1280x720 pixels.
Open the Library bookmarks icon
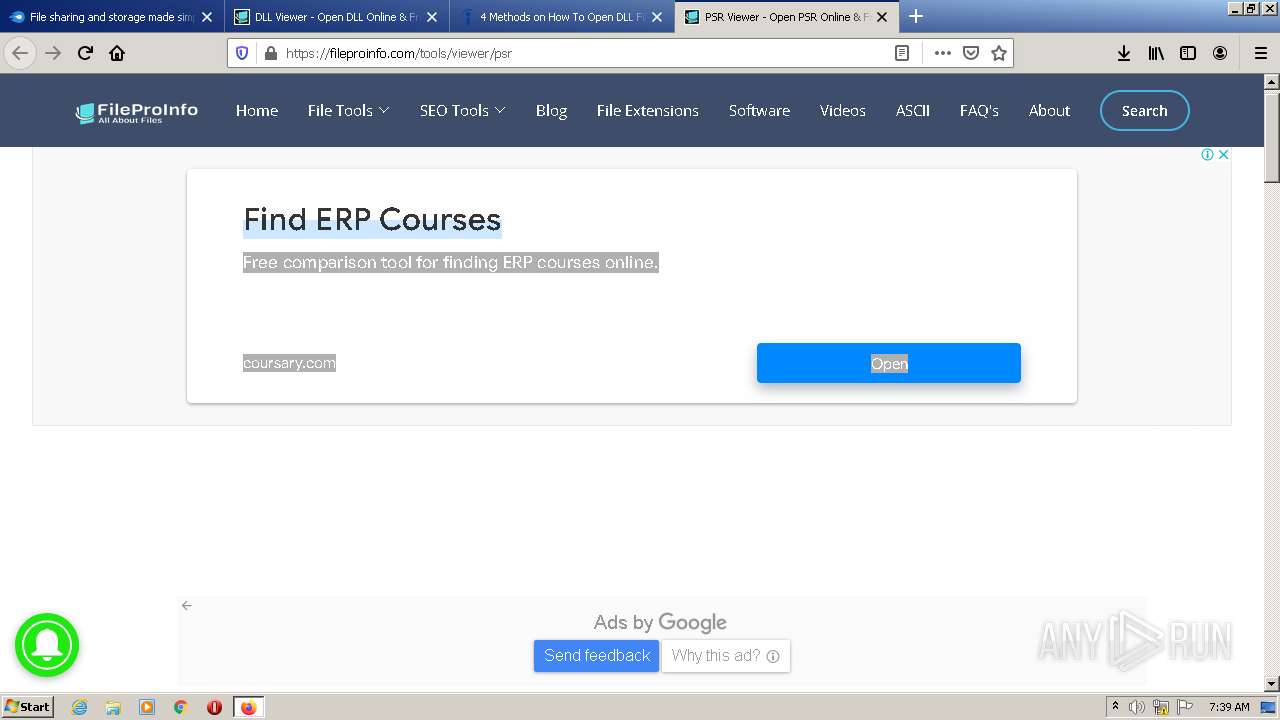point(1156,53)
